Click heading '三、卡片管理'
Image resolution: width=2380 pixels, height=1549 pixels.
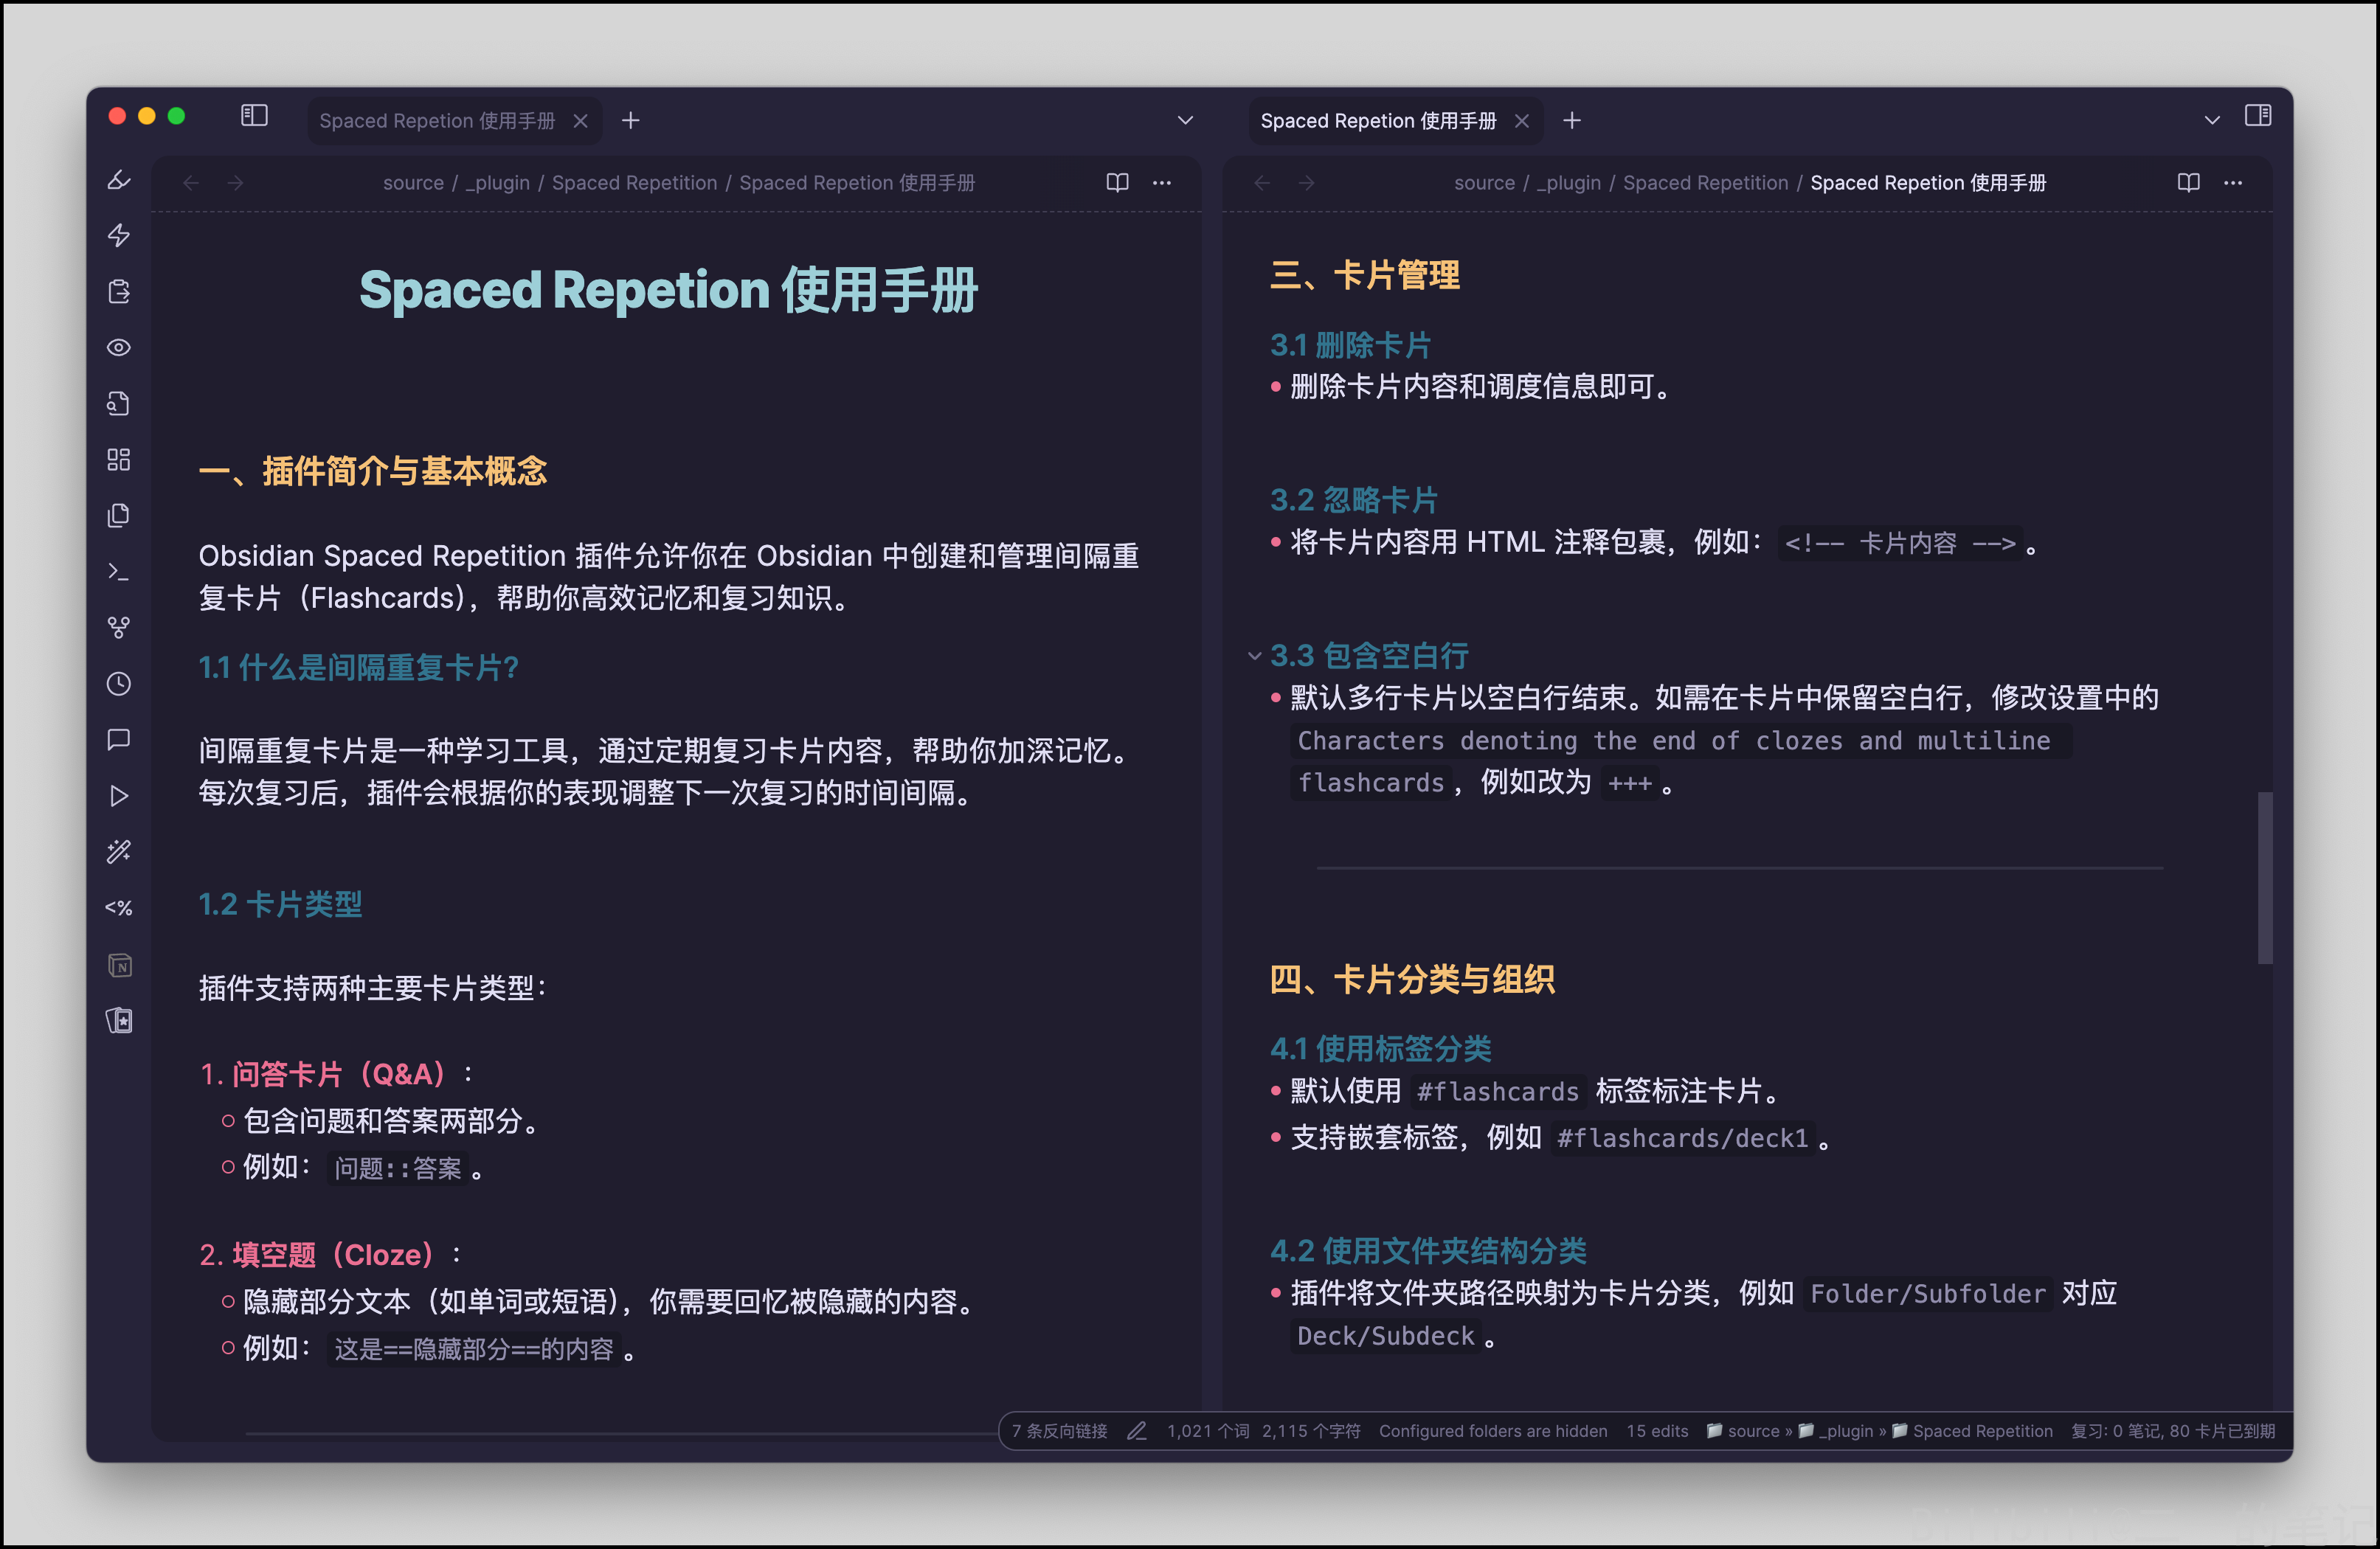1364,275
